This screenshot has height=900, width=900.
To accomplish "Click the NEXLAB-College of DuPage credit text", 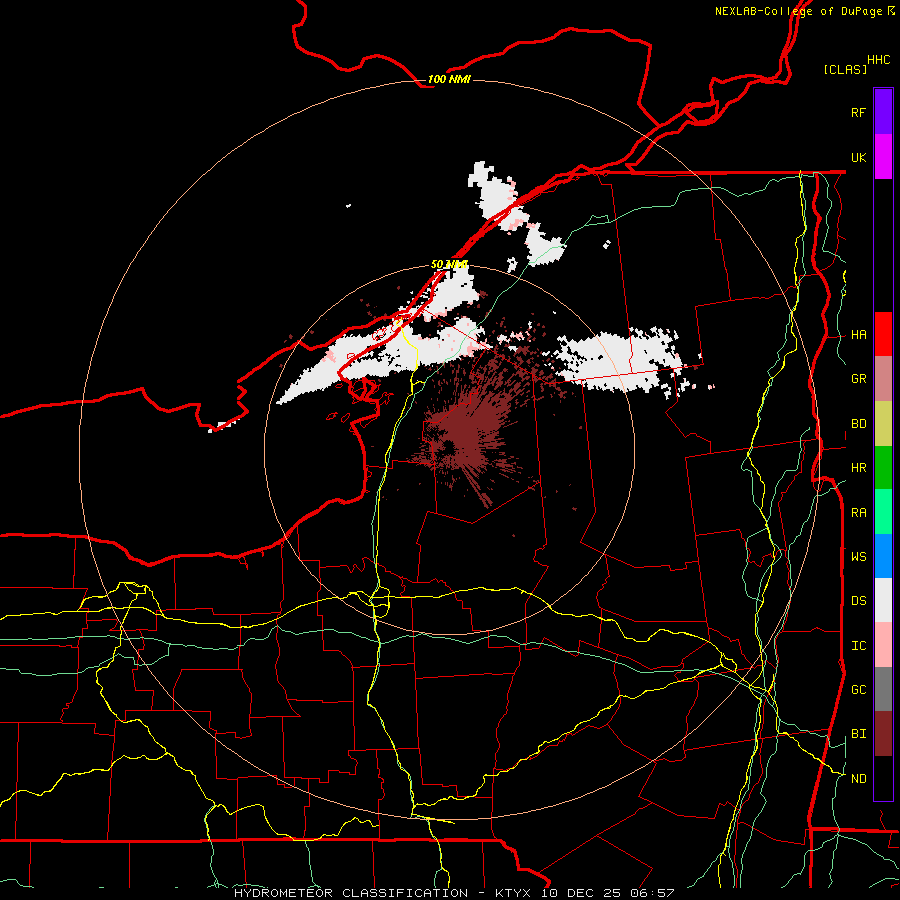I will click(x=799, y=11).
